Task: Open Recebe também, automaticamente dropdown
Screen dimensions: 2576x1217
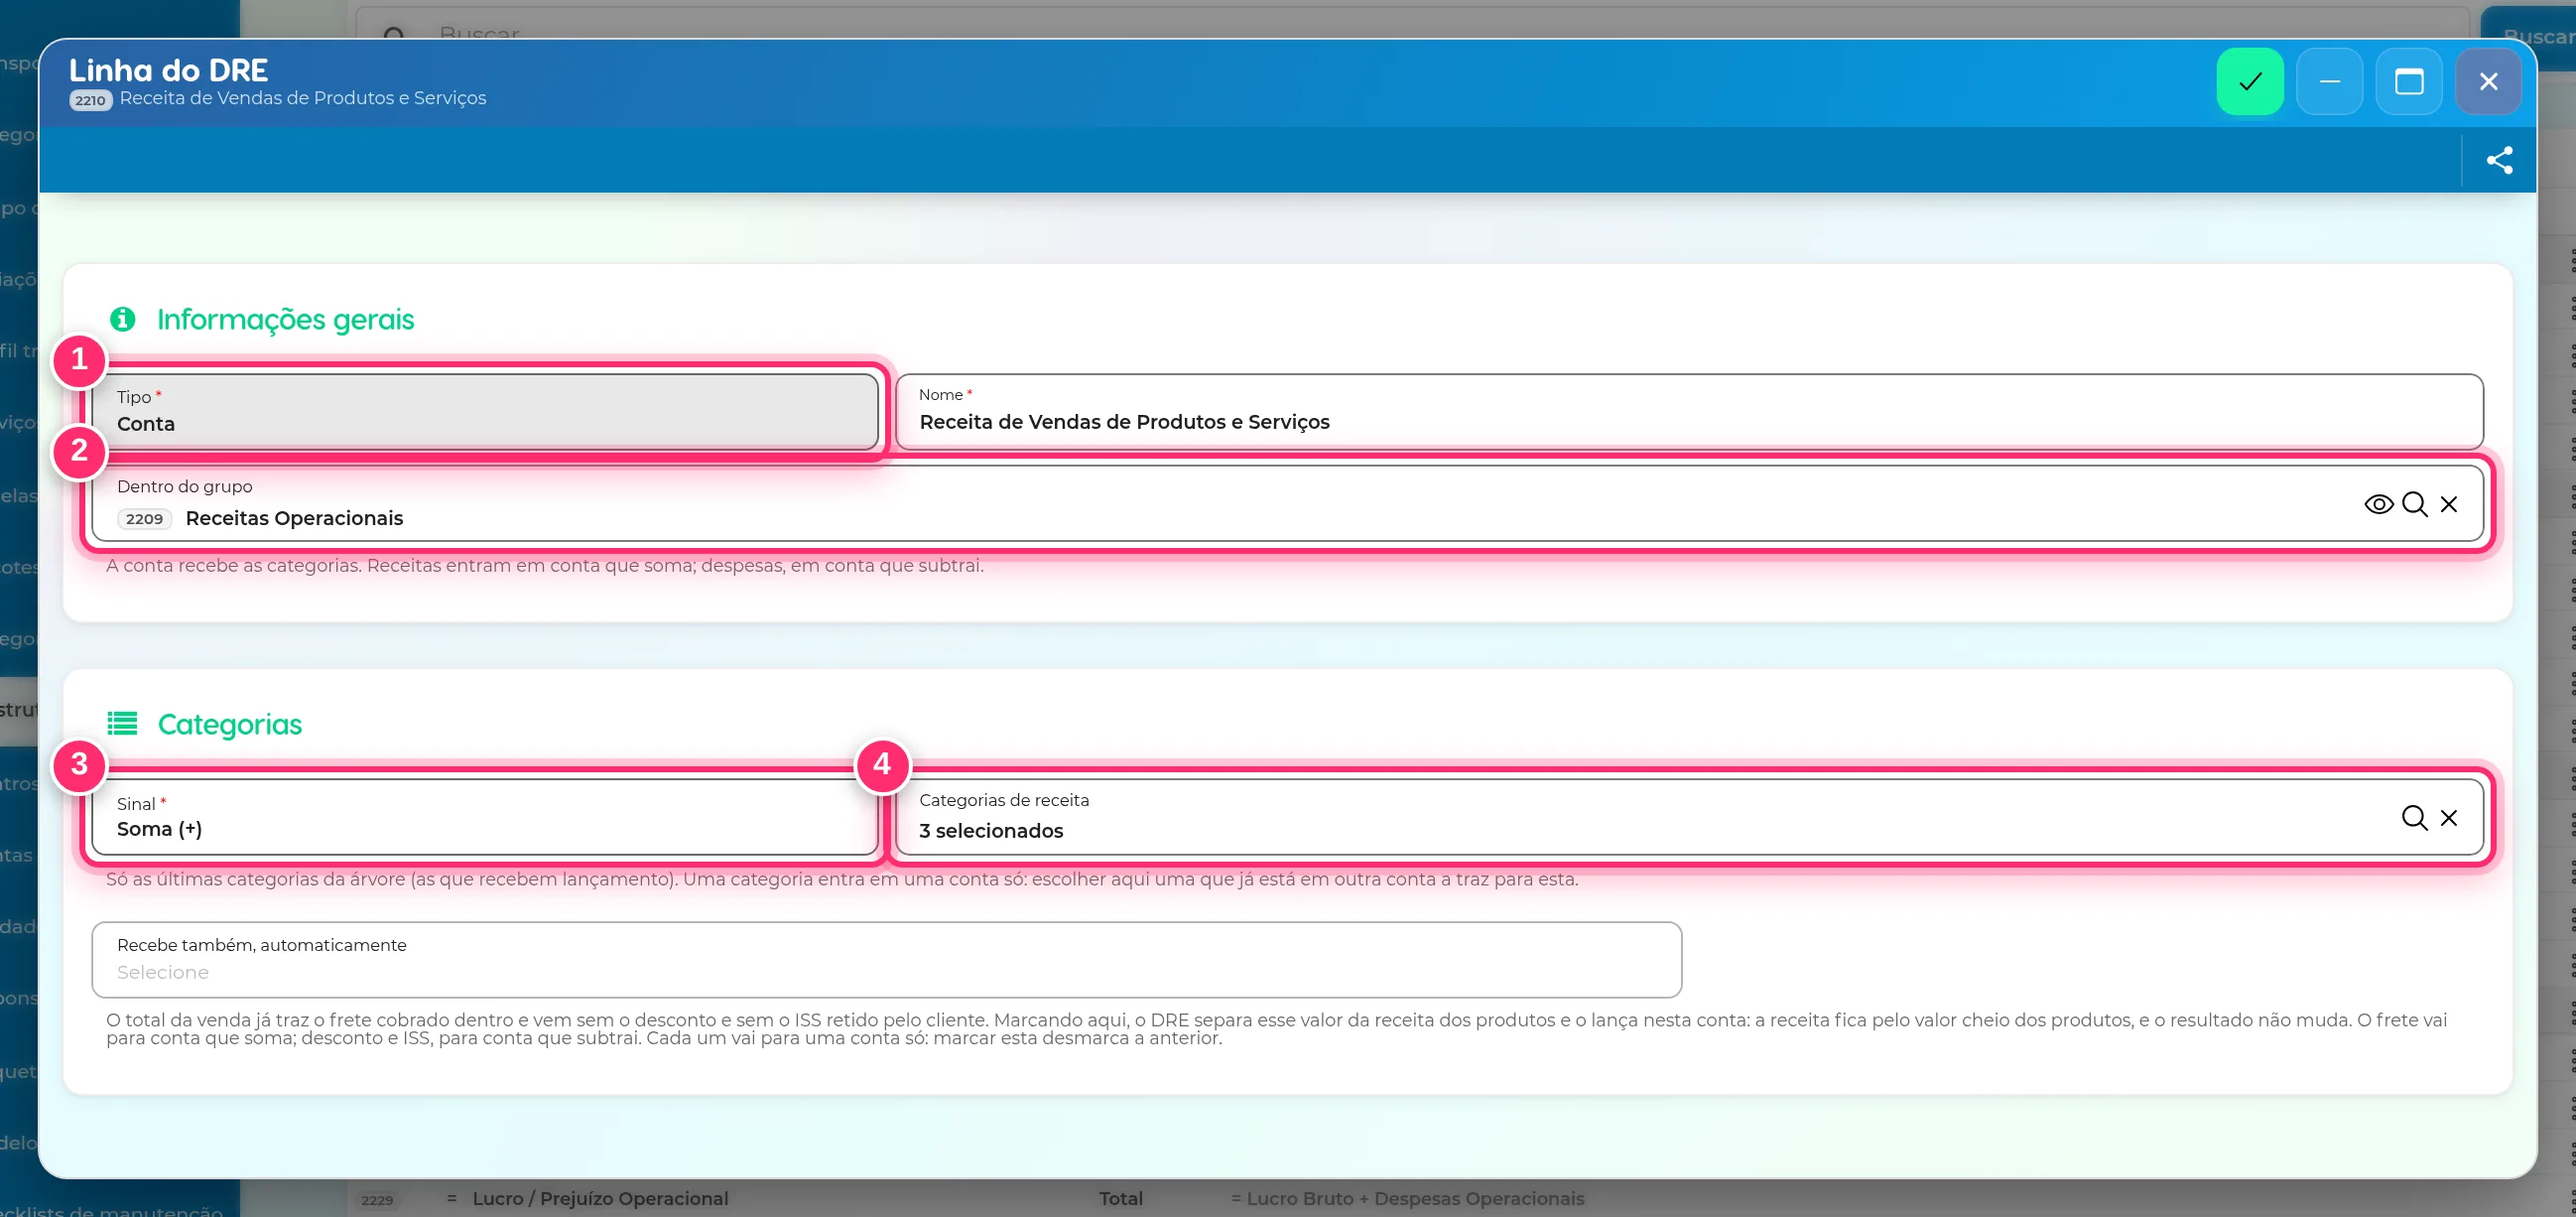Action: [886, 959]
